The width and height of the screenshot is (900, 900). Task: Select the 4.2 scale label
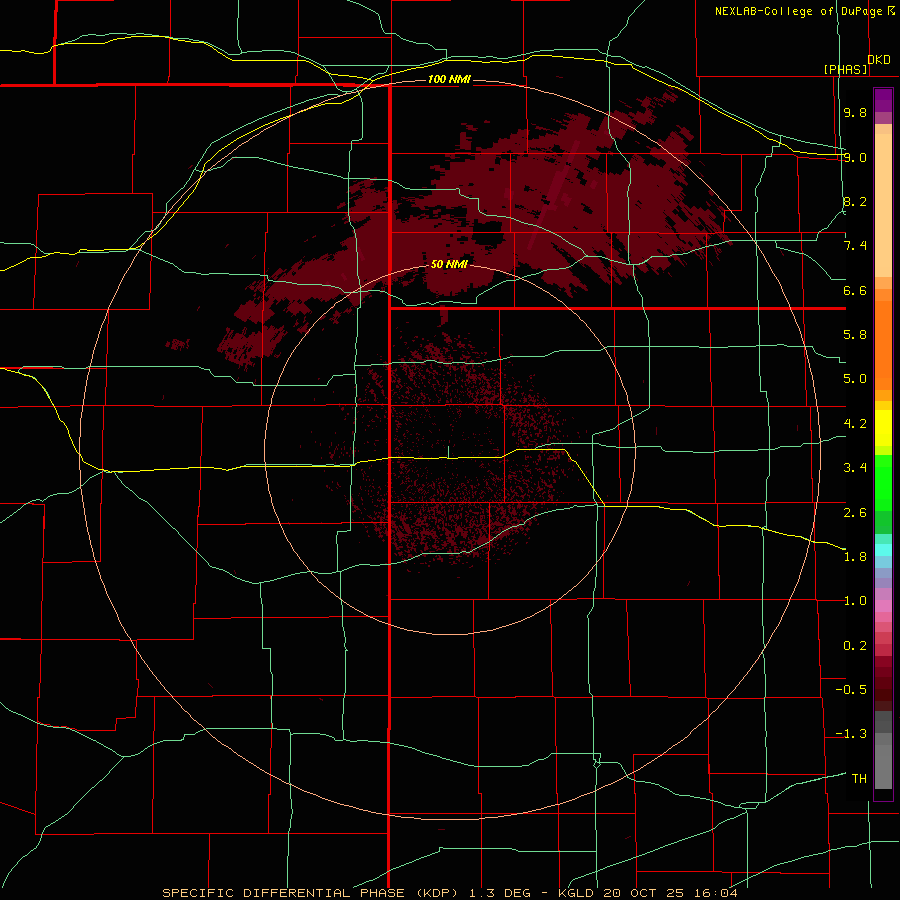click(855, 424)
